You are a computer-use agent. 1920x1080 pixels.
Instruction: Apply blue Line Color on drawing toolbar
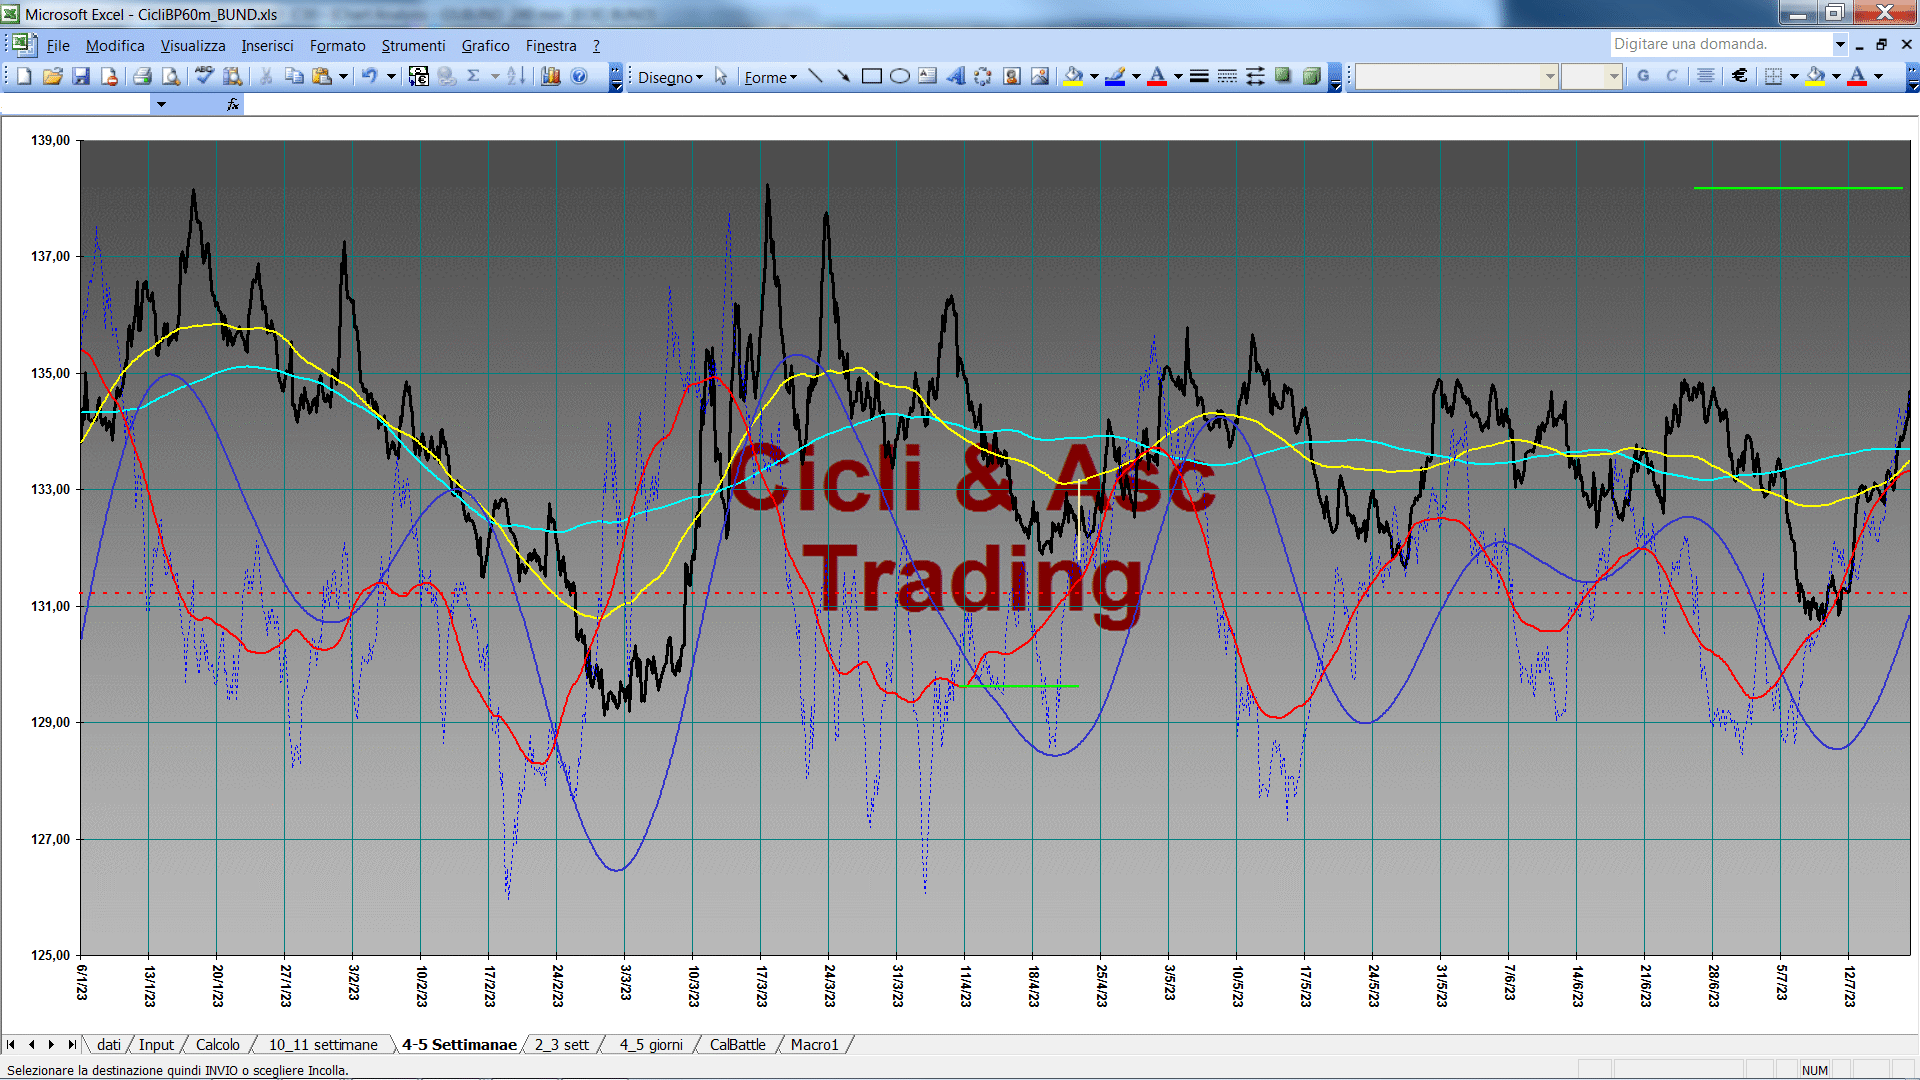click(1116, 76)
